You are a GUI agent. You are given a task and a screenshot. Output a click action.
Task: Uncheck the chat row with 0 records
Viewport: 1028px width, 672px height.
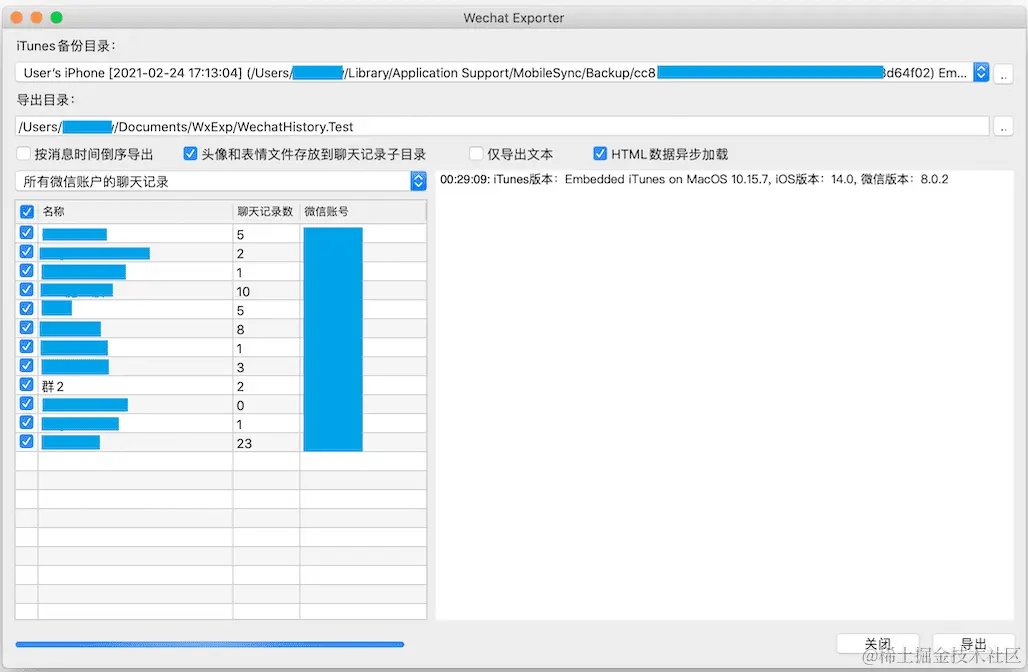27,404
